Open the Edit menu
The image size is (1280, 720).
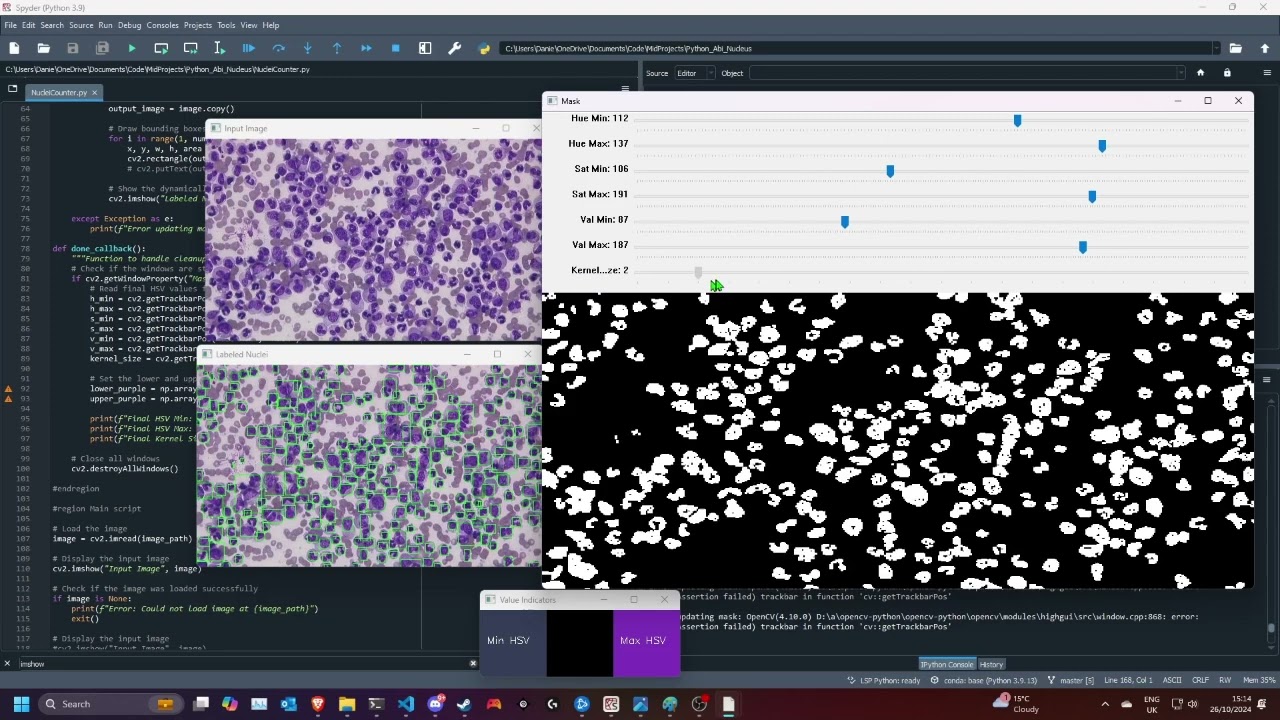pyautogui.click(x=29, y=25)
